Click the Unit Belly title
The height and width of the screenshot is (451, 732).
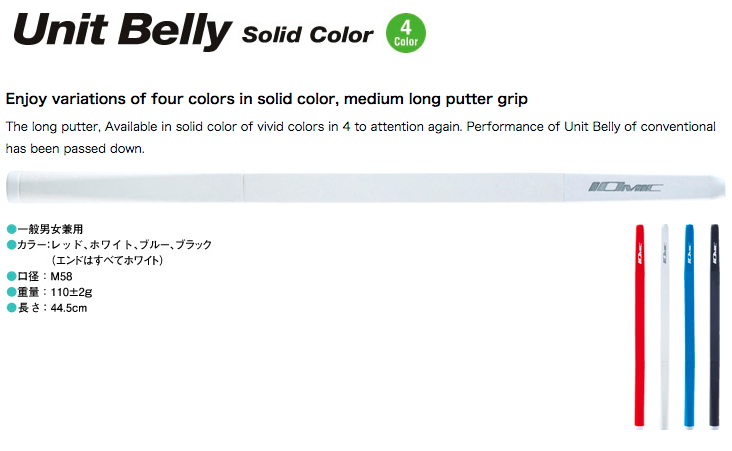[x=122, y=30]
